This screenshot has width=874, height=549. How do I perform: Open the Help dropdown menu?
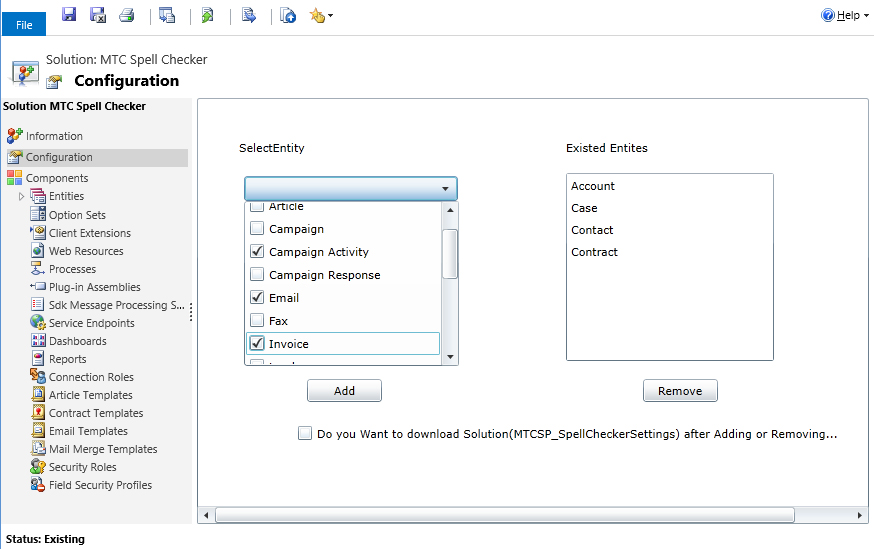click(845, 15)
